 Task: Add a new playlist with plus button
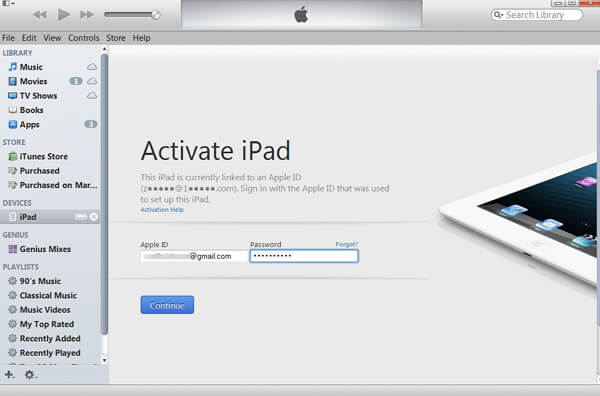pyautogui.click(x=9, y=375)
